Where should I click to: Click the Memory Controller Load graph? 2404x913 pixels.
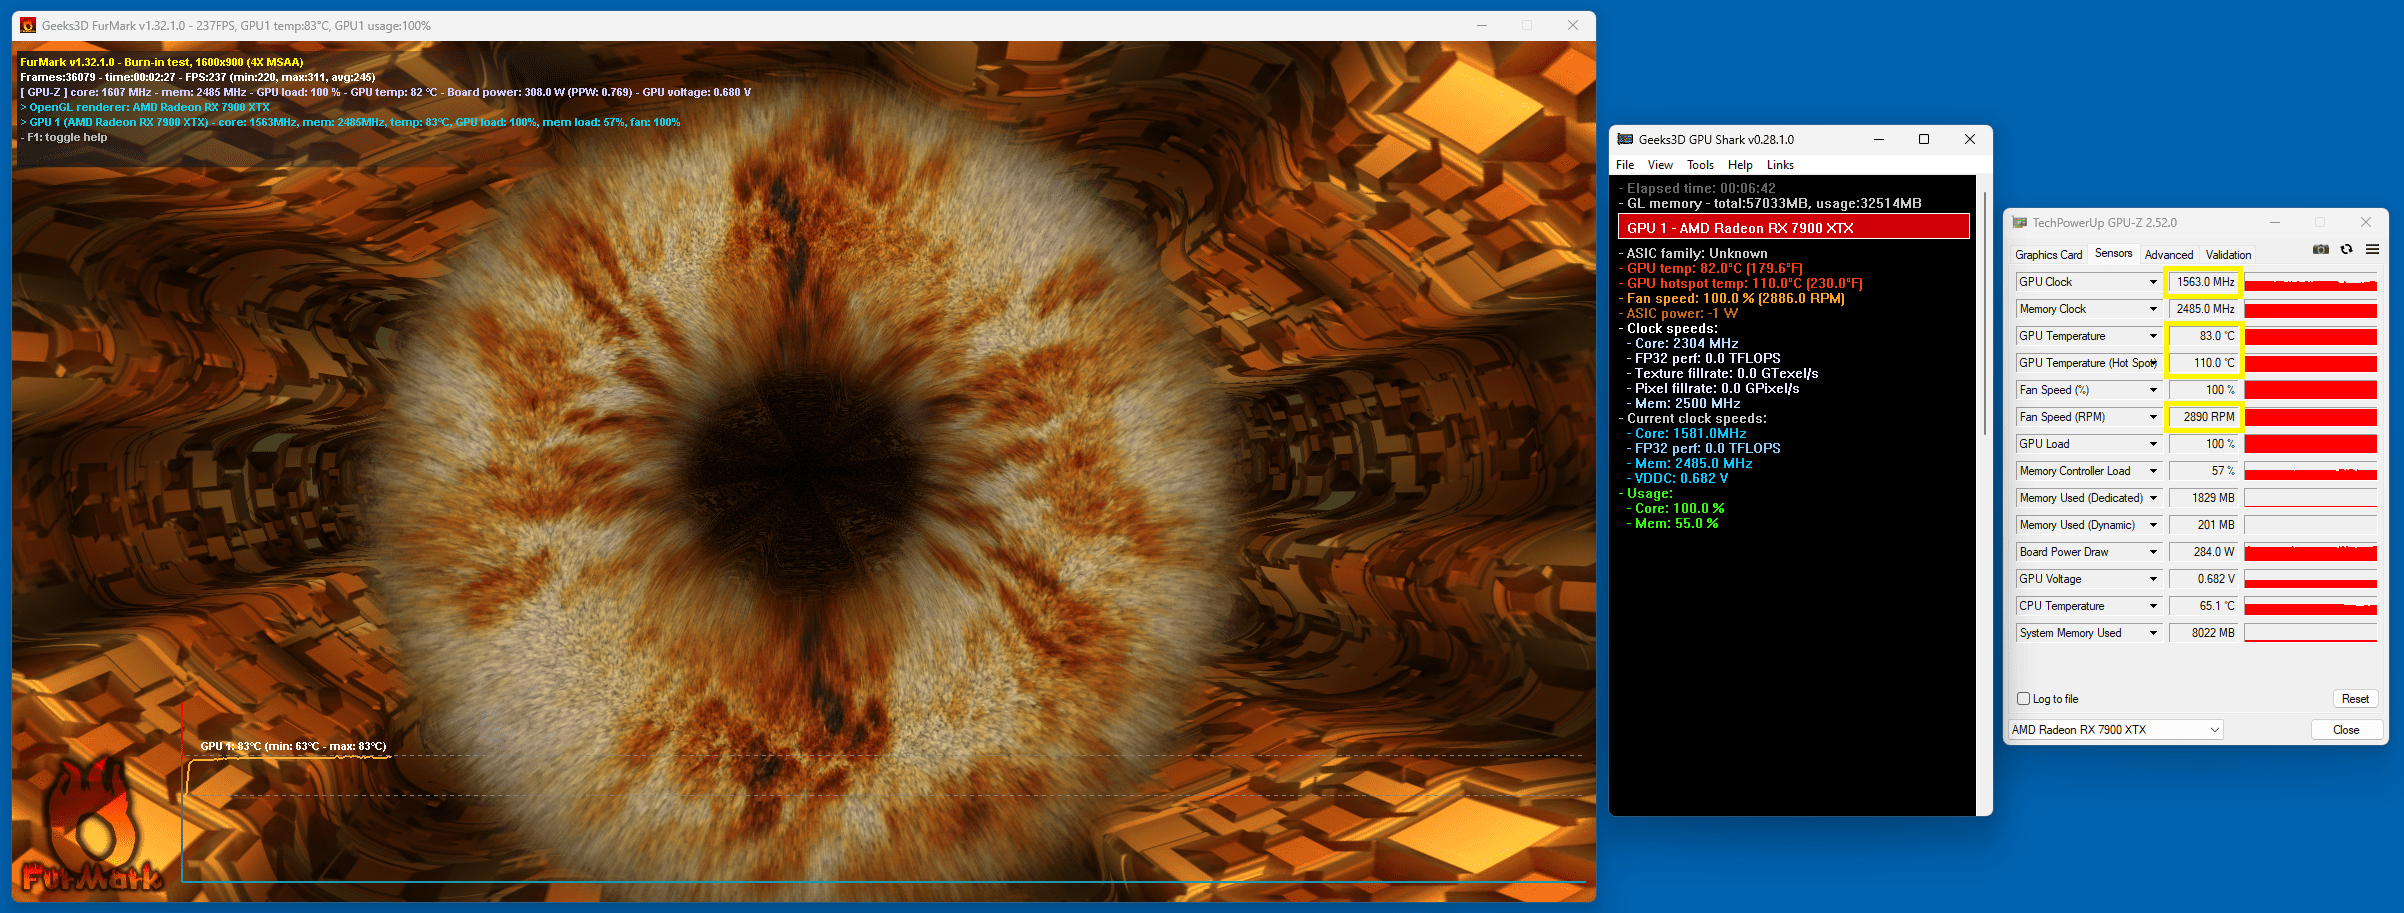[x=2310, y=471]
